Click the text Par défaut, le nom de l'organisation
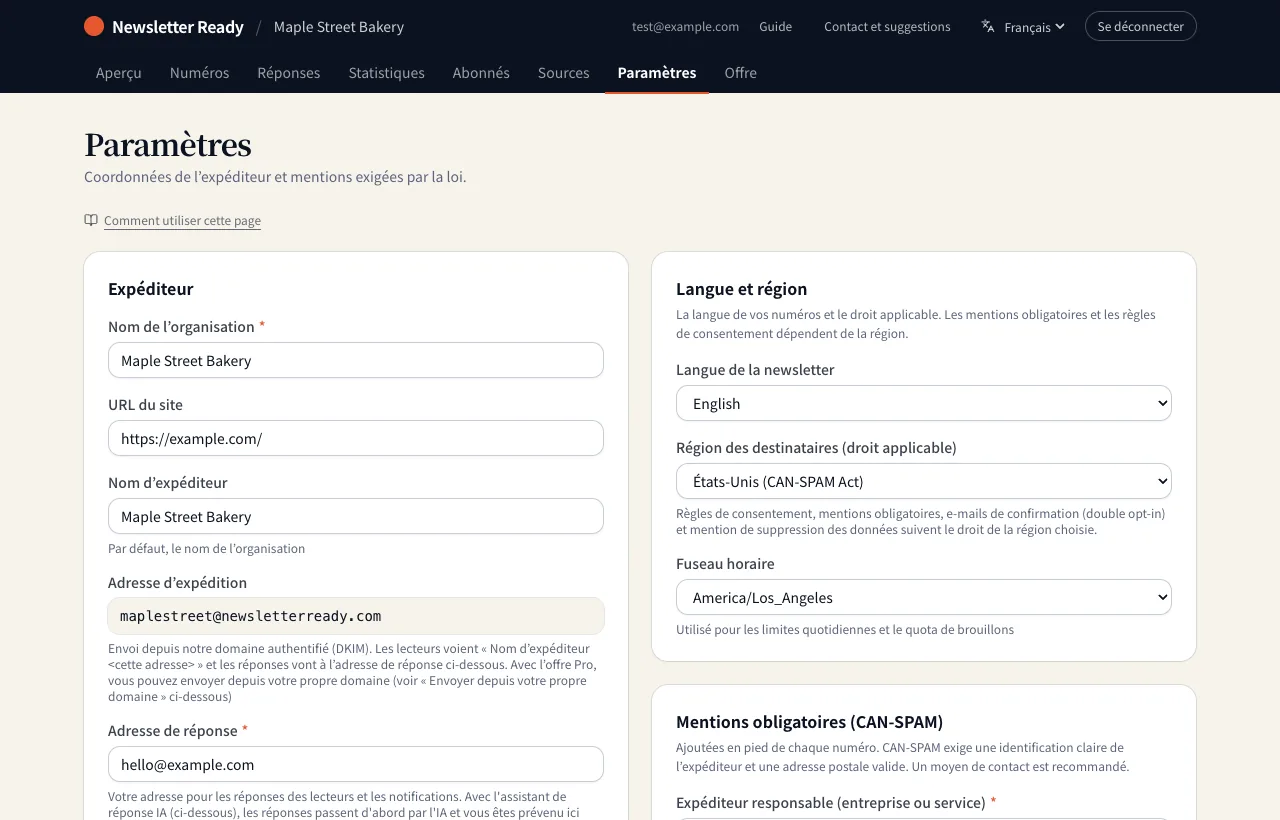Screen dimensions: 1280x820 click(207, 549)
